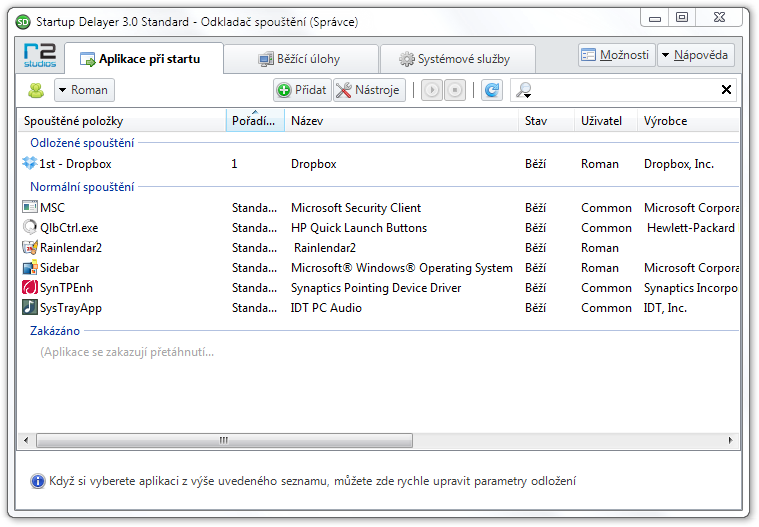759x527 pixels.
Task: Sort by Název column header
Action: tap(402, 121)
